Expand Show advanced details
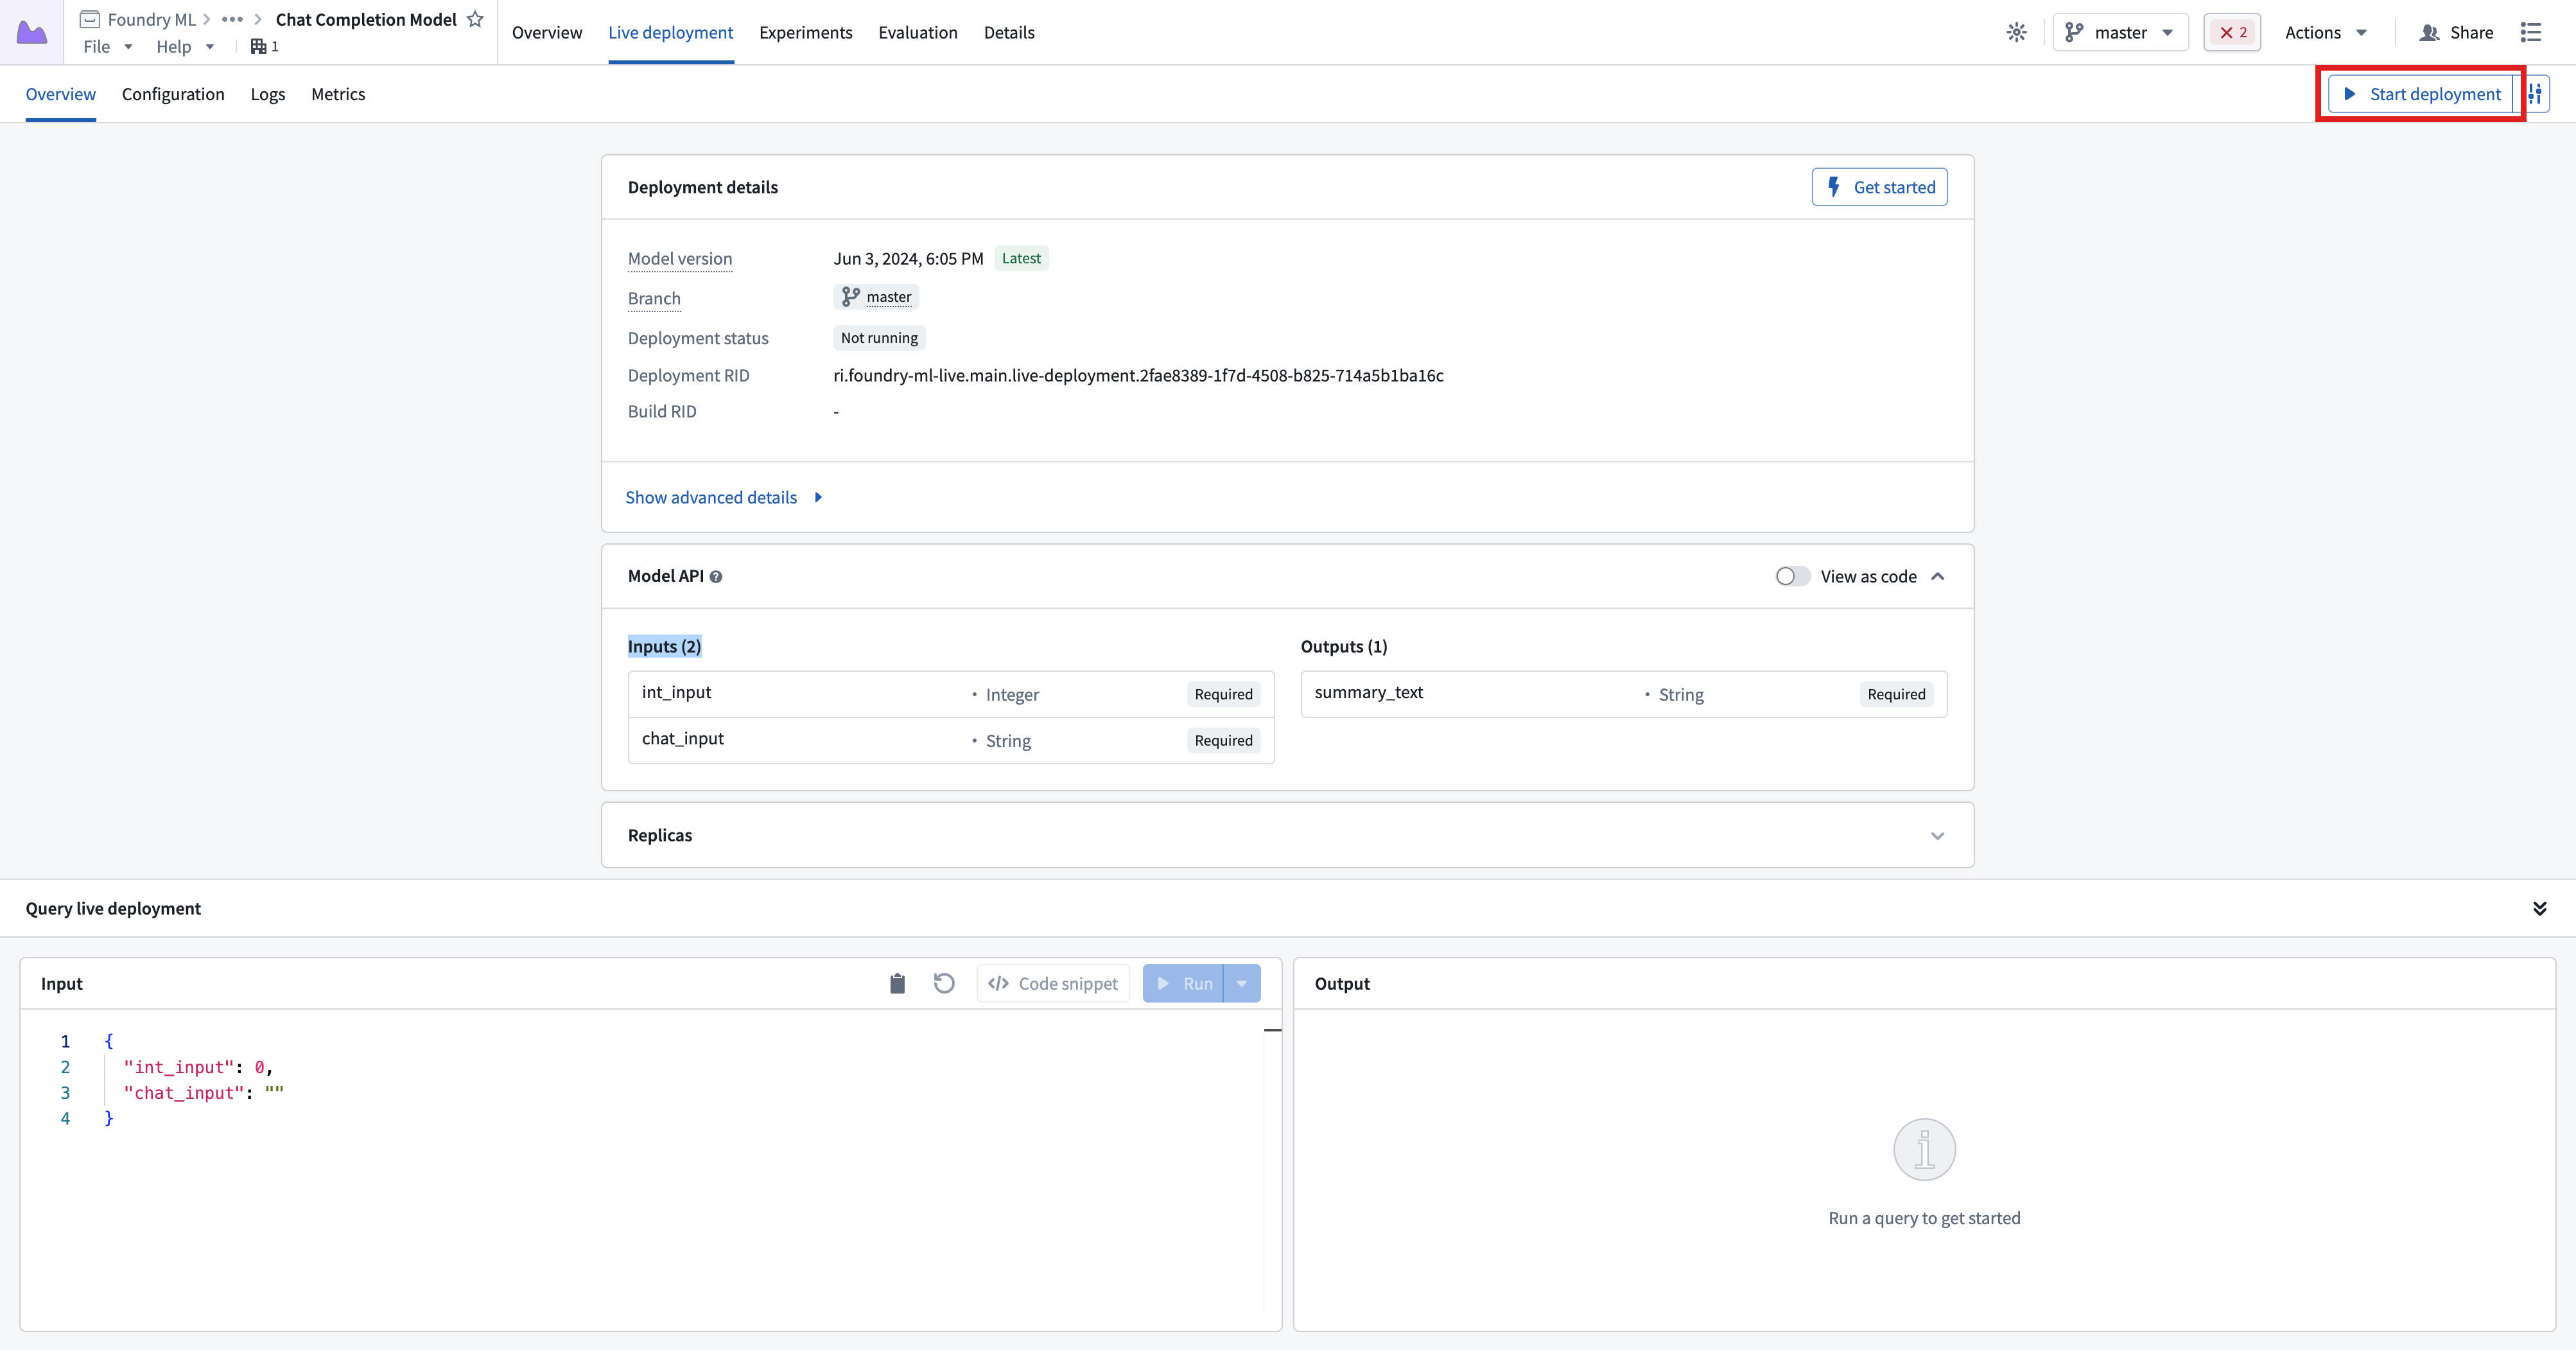 point(723,497)
